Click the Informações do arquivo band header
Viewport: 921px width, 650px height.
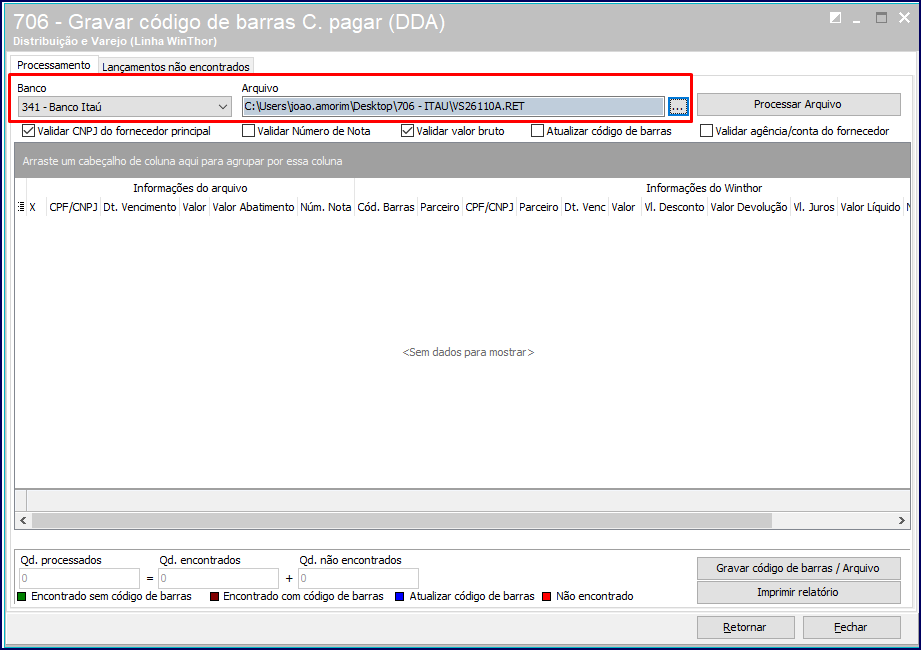pos(190,188)
